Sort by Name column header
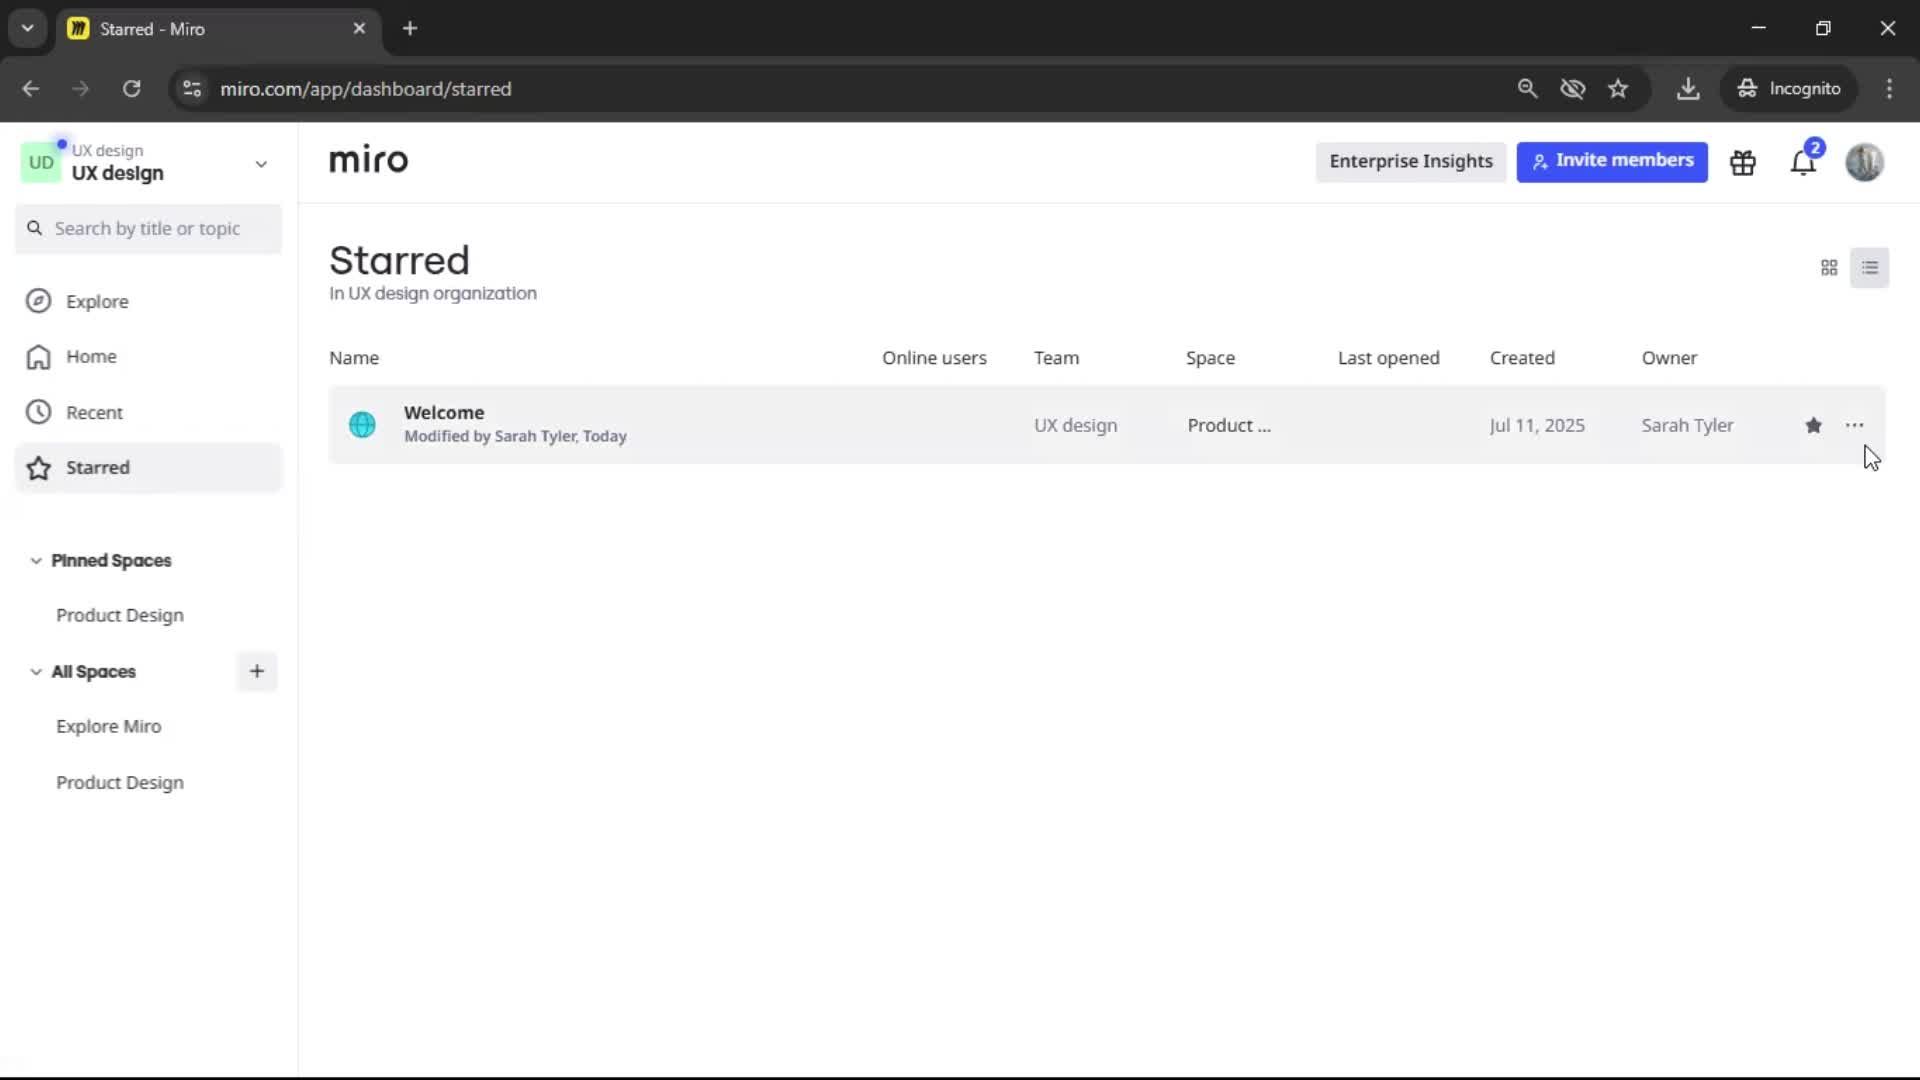The width and height of the screenshot is (1920, 1080). coord(354,358)
